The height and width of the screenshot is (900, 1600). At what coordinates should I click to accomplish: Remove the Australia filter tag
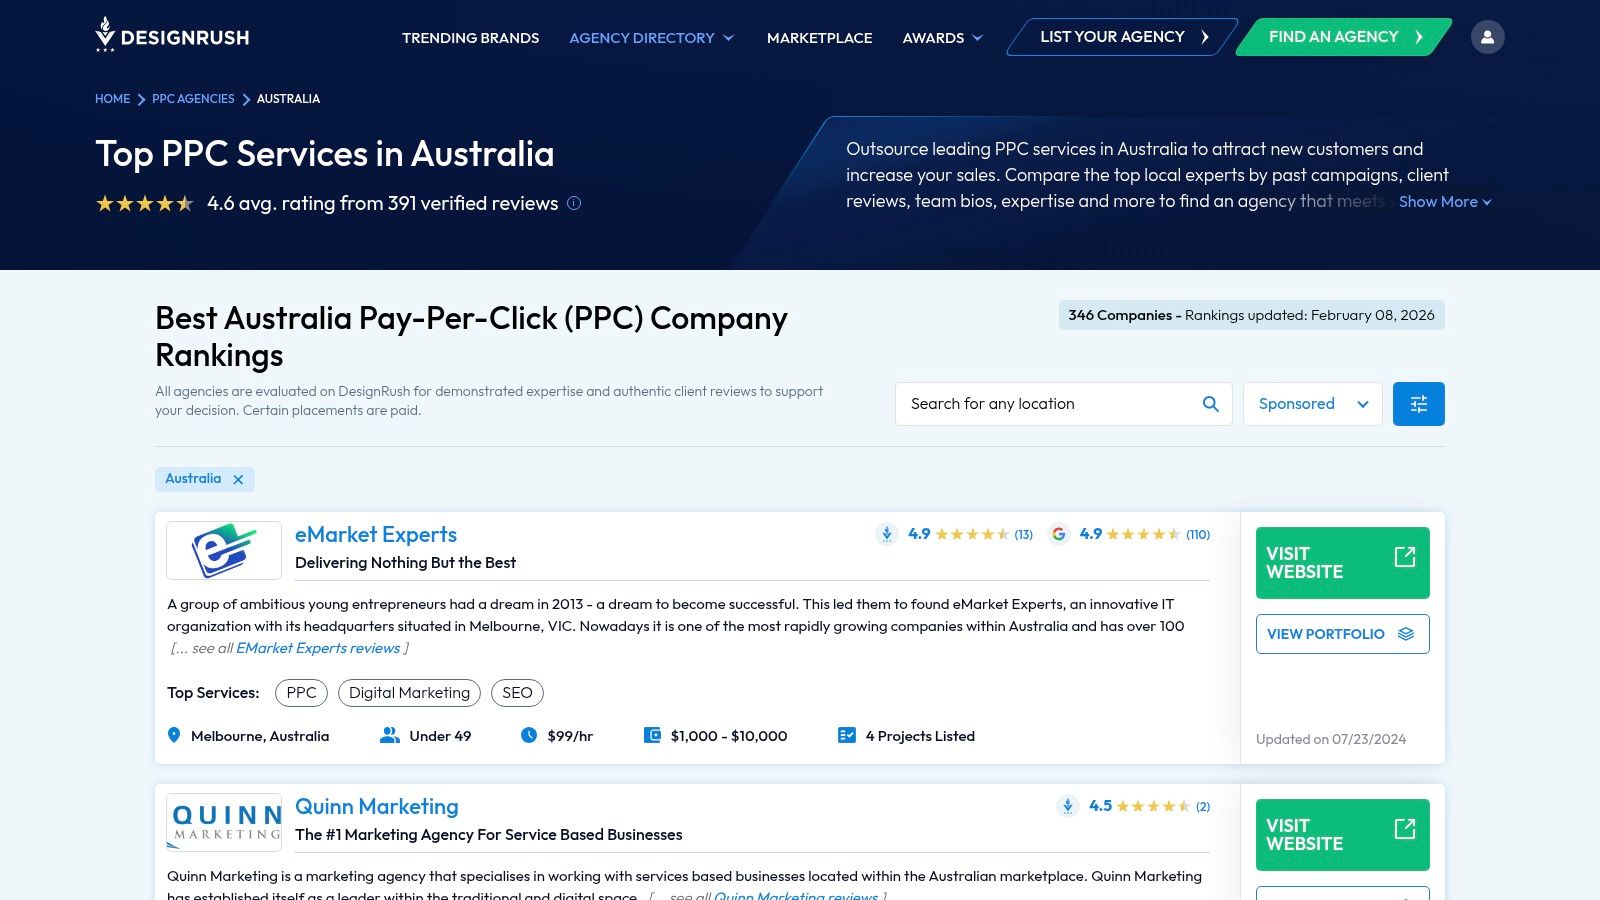click(x=238, y=479)
